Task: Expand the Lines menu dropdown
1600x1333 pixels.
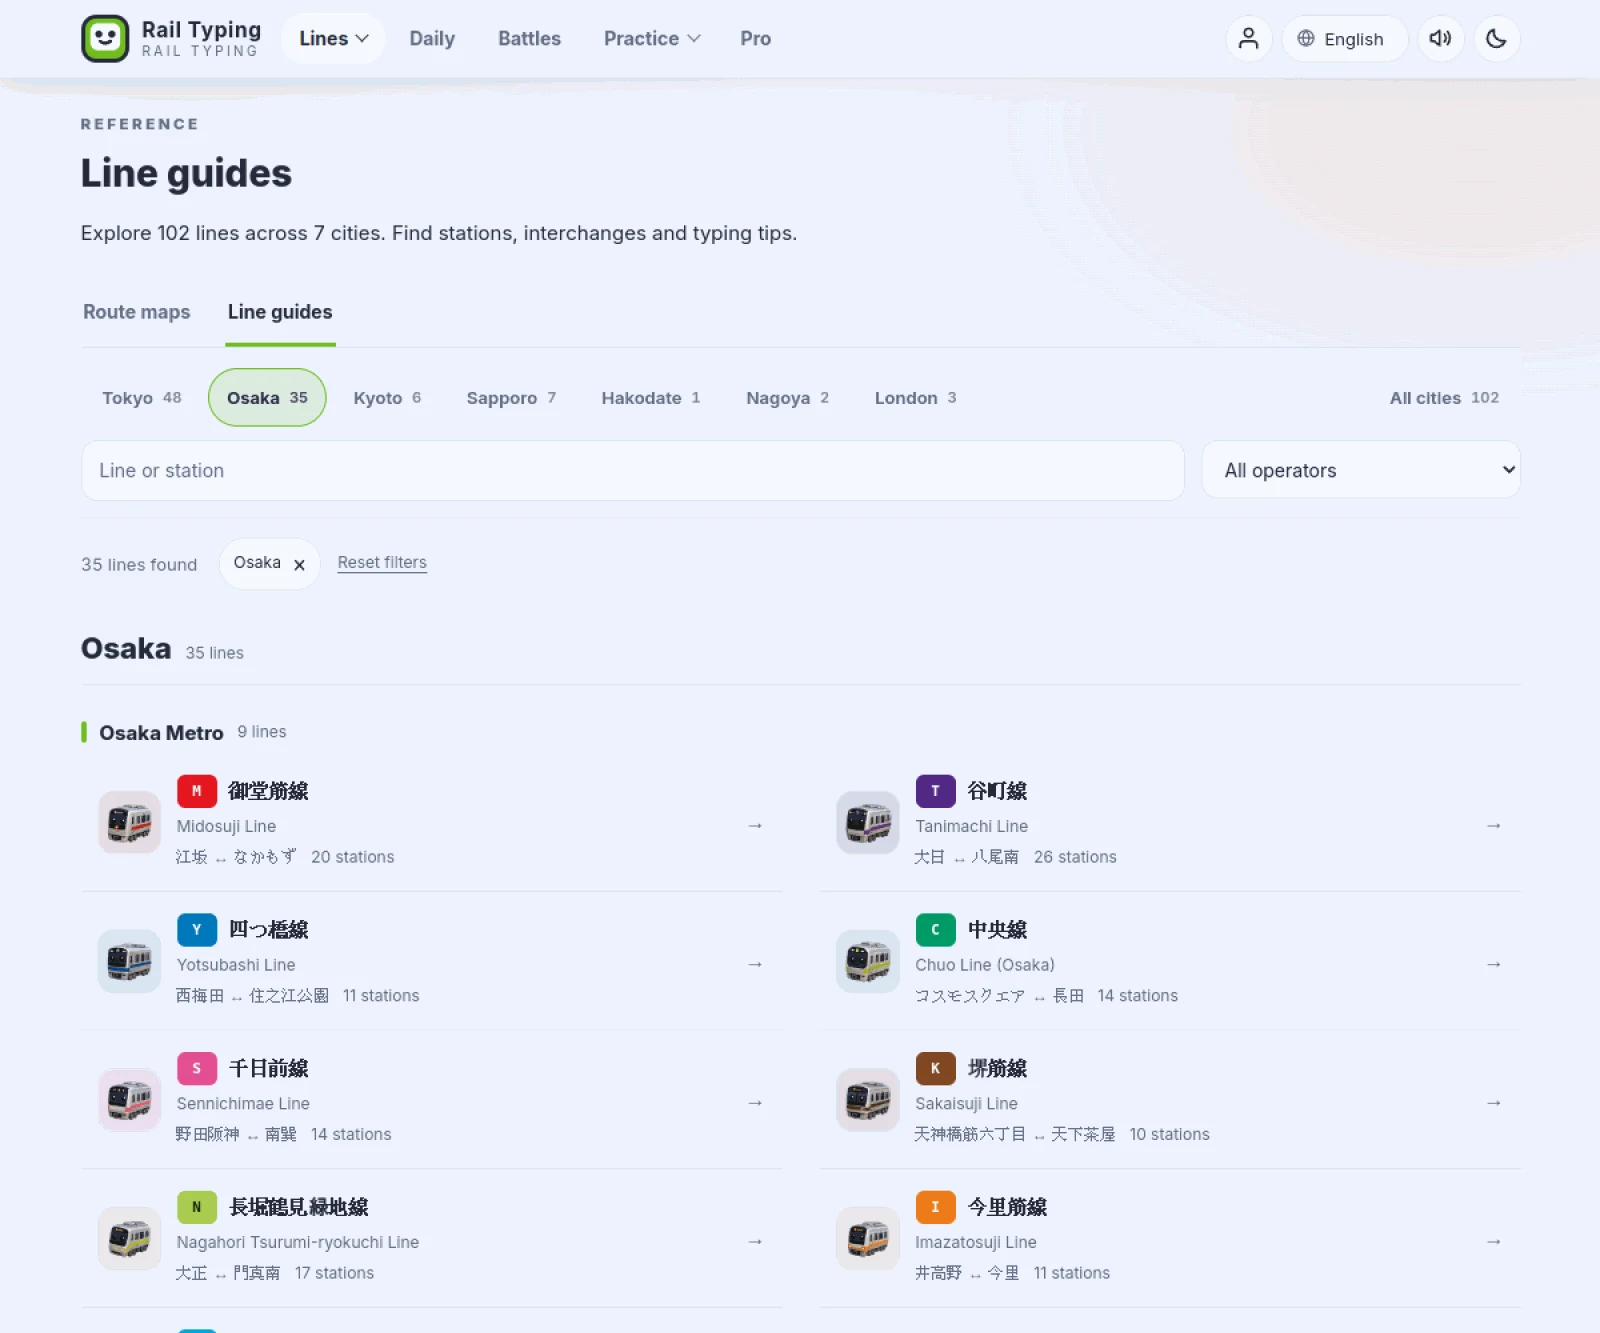Action: (x=334, y=39)
